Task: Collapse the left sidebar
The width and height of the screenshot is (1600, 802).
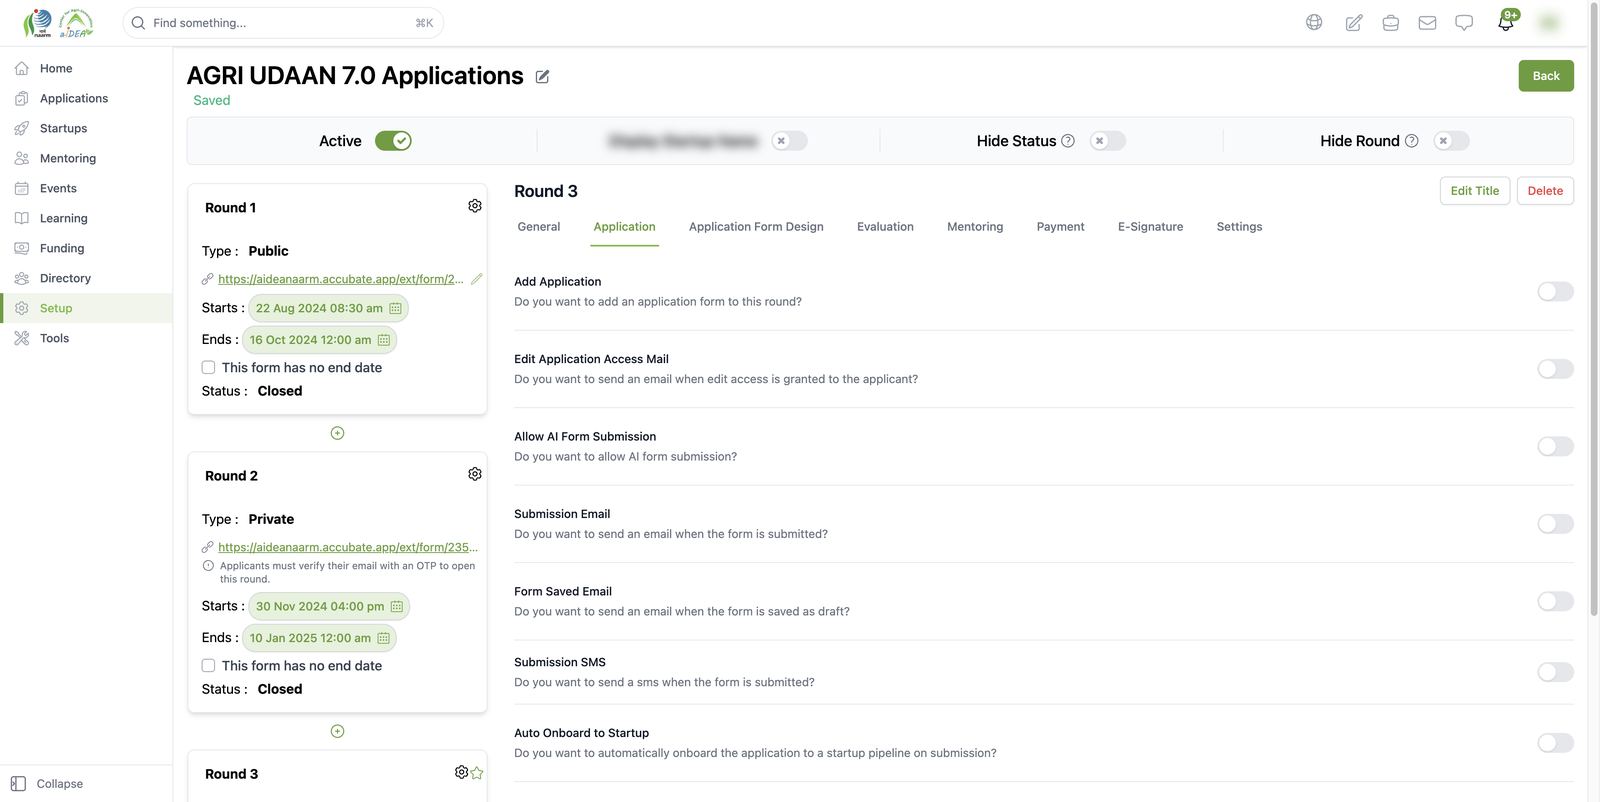Action: (47, 784)
